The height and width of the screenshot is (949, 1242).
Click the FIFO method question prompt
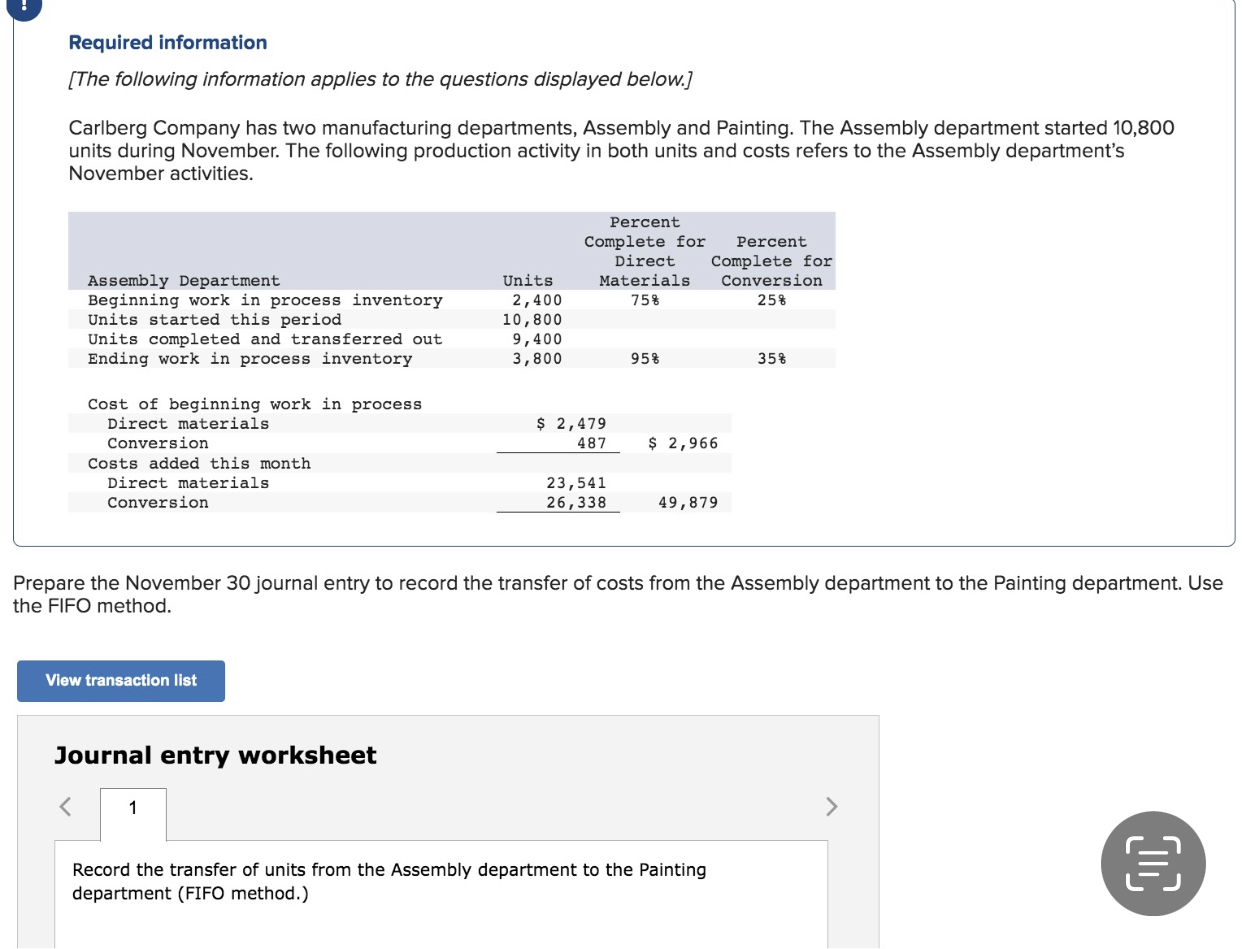(x=618, y=594)
